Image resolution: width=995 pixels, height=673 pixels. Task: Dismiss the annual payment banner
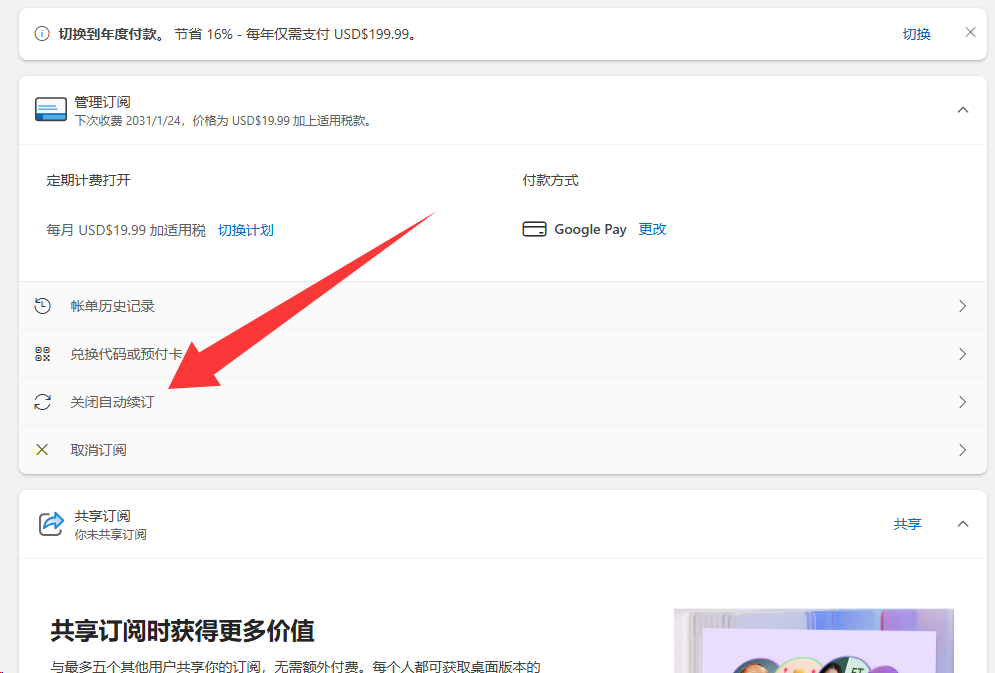coord(970,32)
